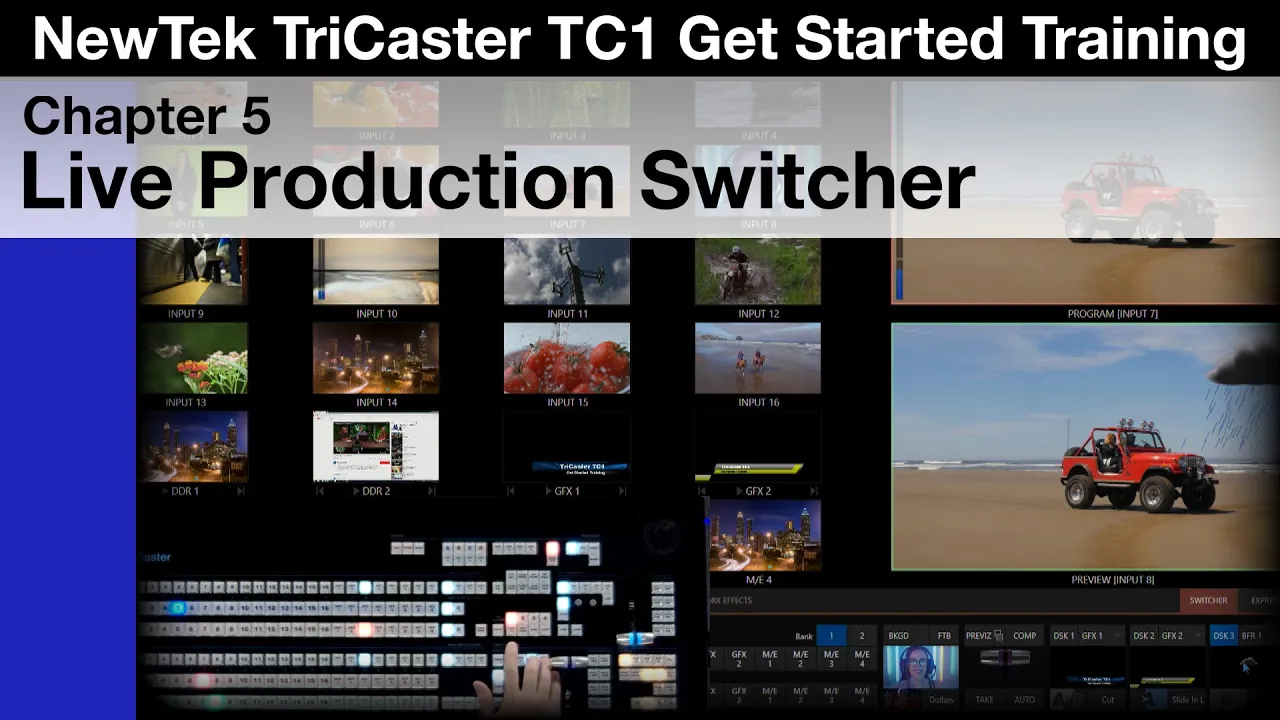
Task: Toggle FTB fade to black
Action: tap(944, 636)
